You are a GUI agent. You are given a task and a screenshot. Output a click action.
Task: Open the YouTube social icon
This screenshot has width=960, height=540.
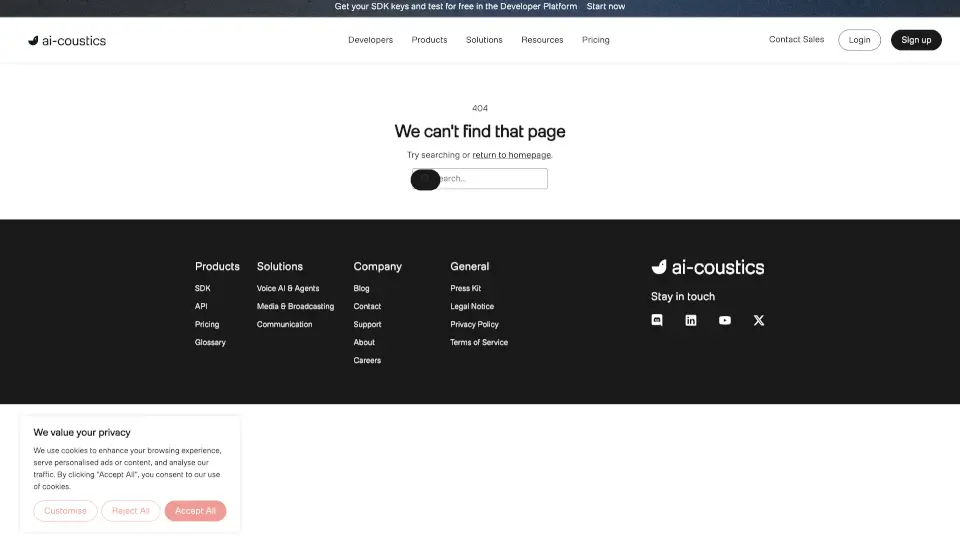point(725,320)
